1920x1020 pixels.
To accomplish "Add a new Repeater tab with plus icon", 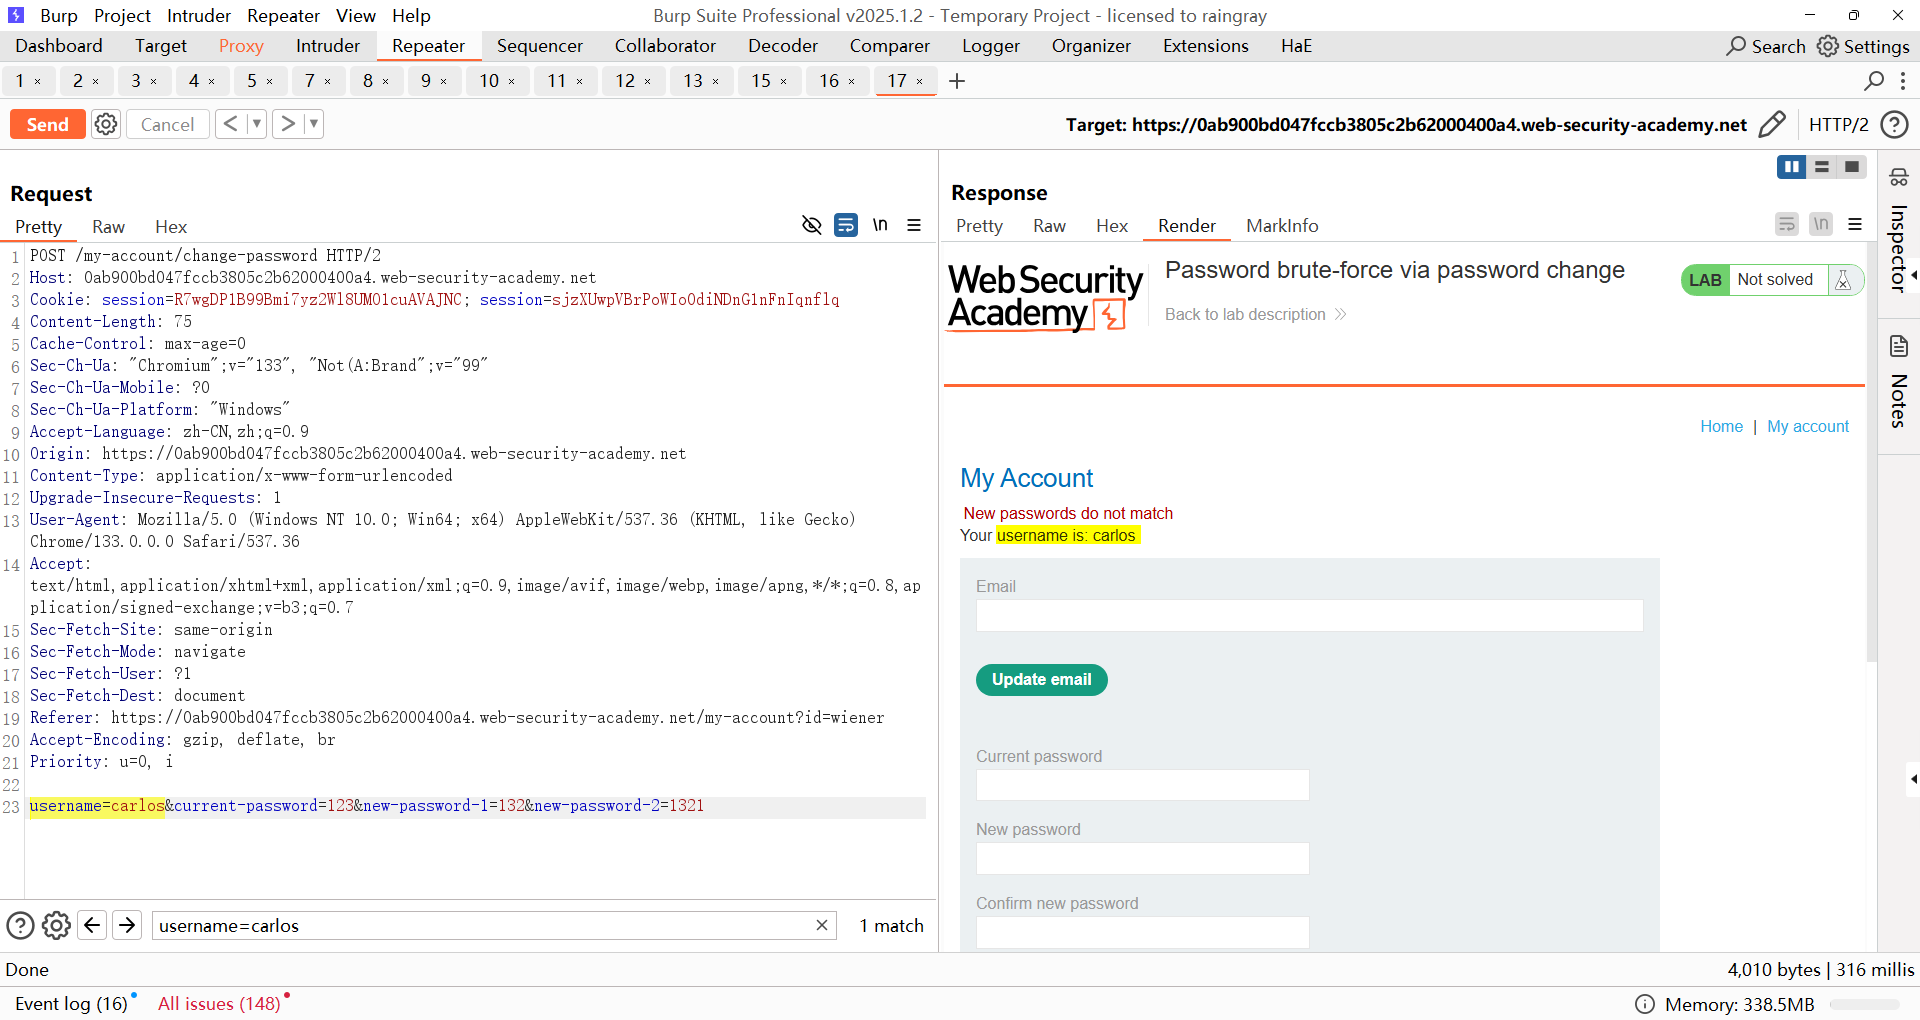I will (957, 81).
